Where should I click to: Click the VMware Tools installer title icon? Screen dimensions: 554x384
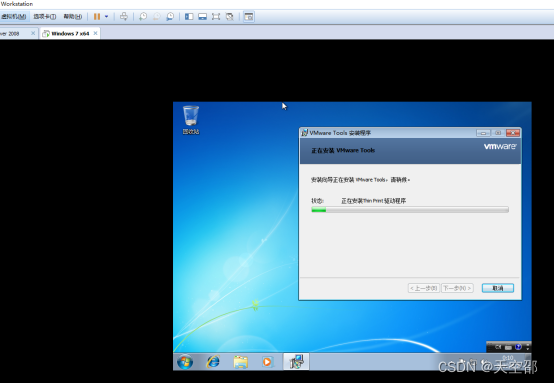pos(304,133)
